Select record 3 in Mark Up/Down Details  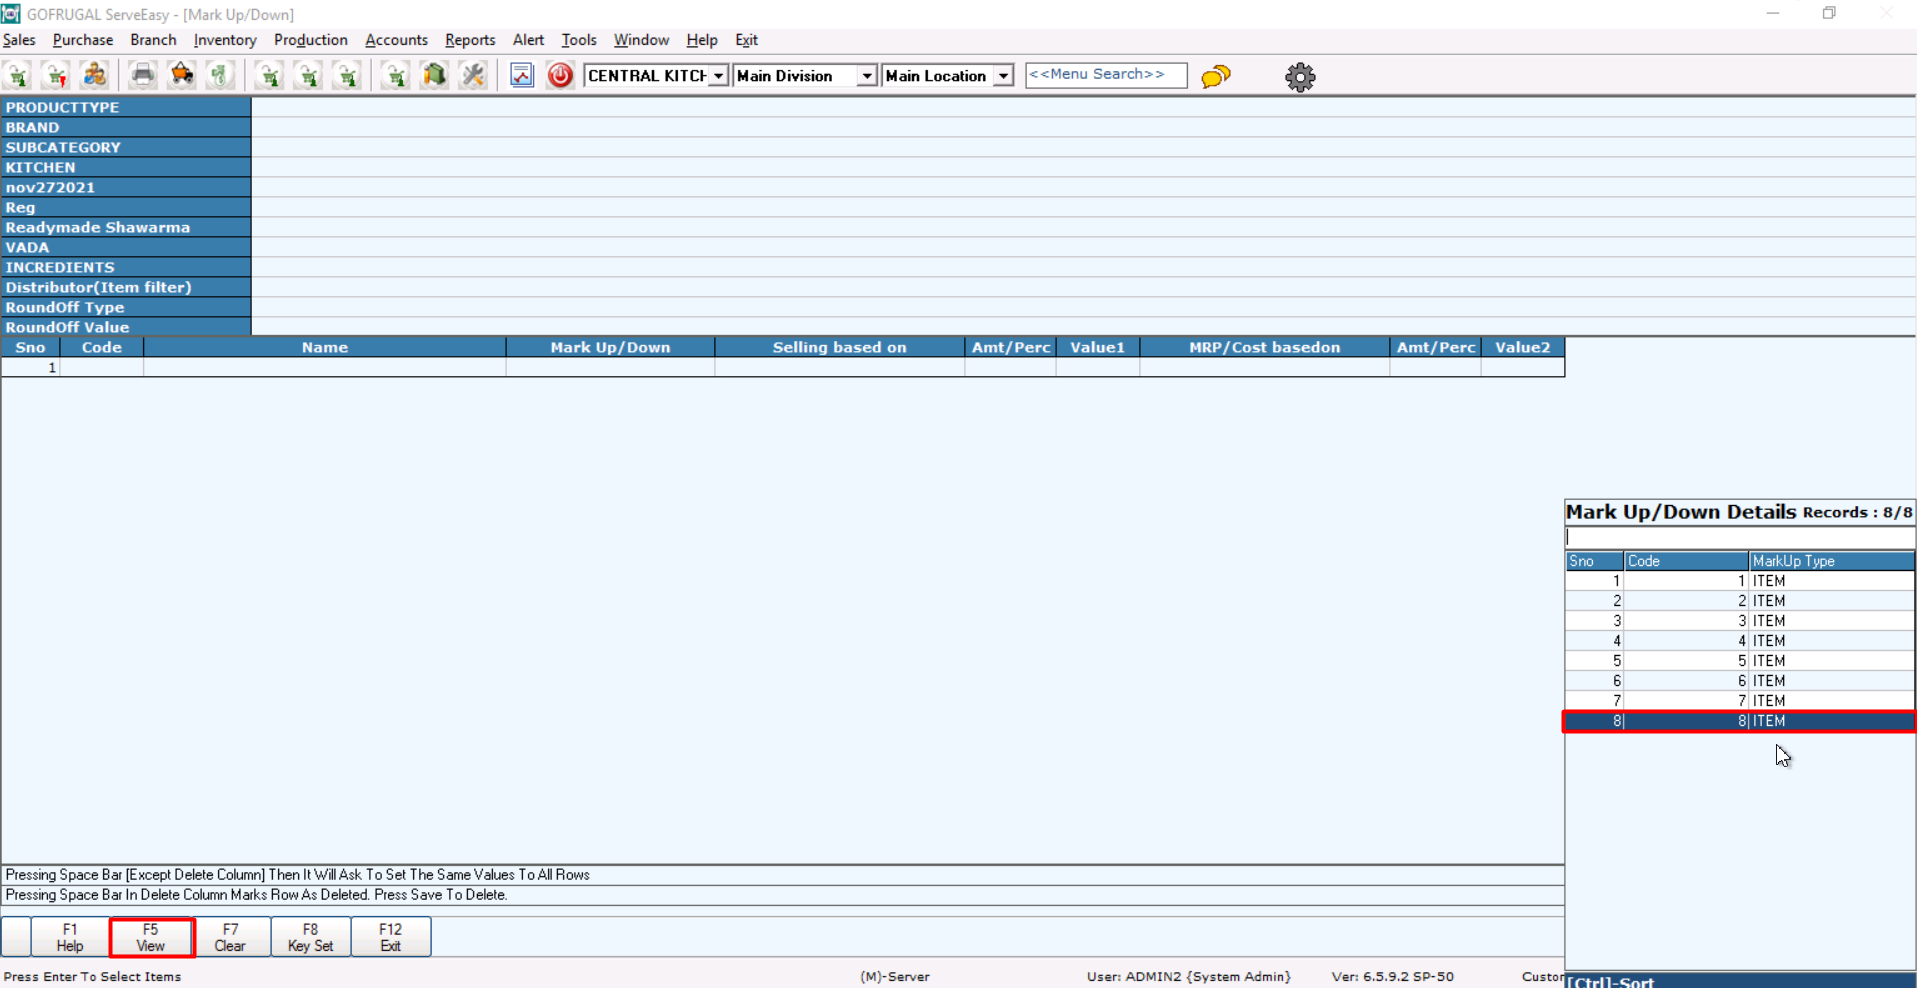[x=1740, y=621]
